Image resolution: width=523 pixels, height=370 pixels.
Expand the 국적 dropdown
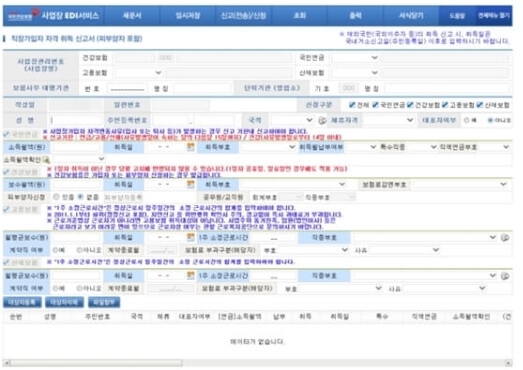point(293,120)
